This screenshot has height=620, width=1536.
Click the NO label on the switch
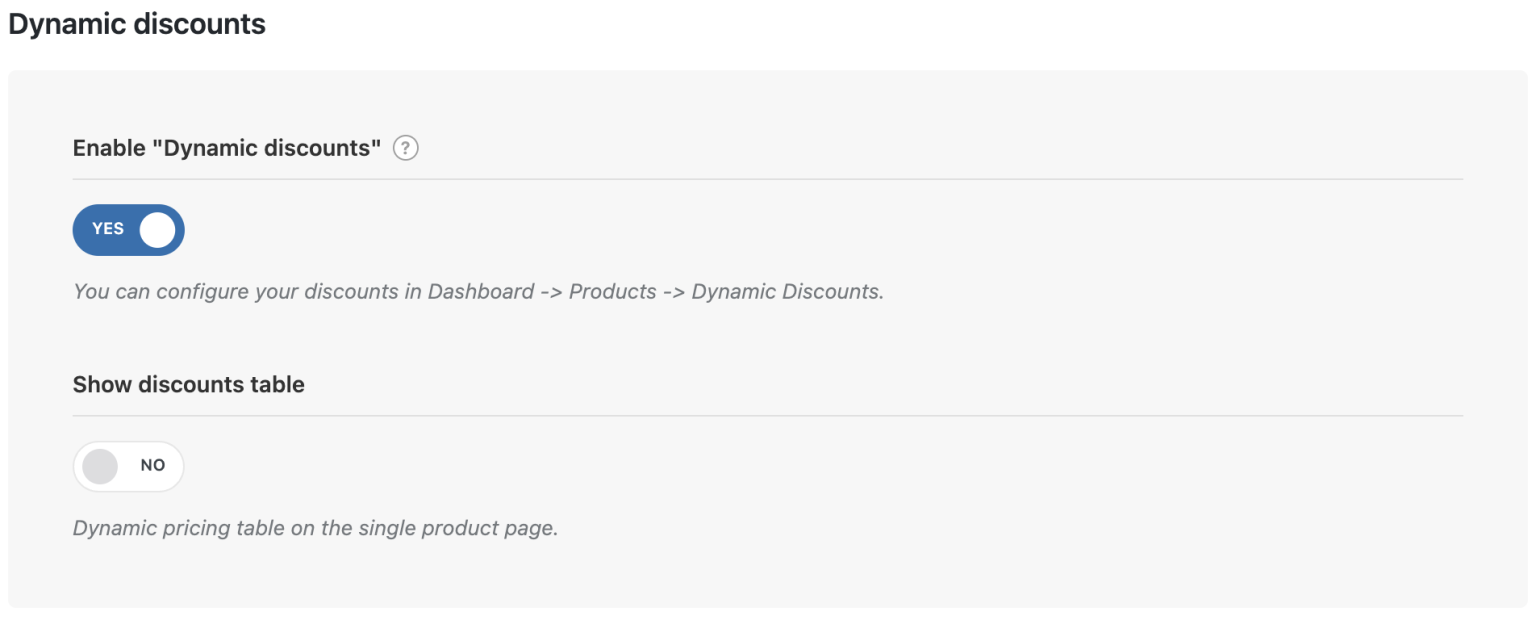153,466
